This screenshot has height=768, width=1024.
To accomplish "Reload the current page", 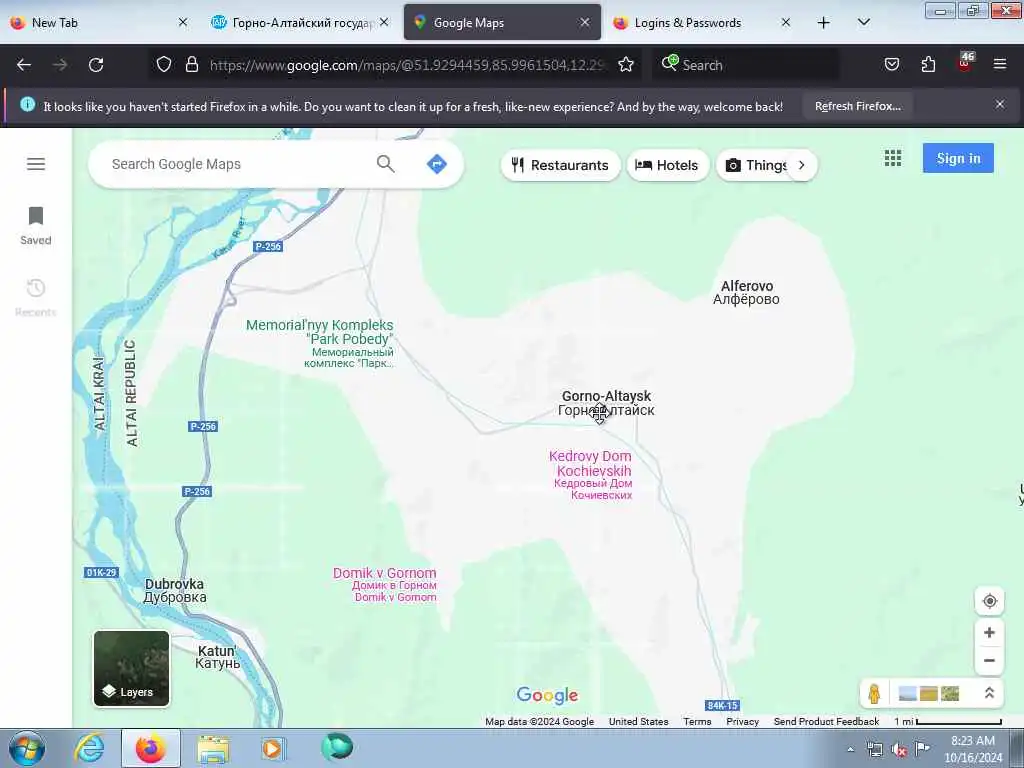I will 96,65.
